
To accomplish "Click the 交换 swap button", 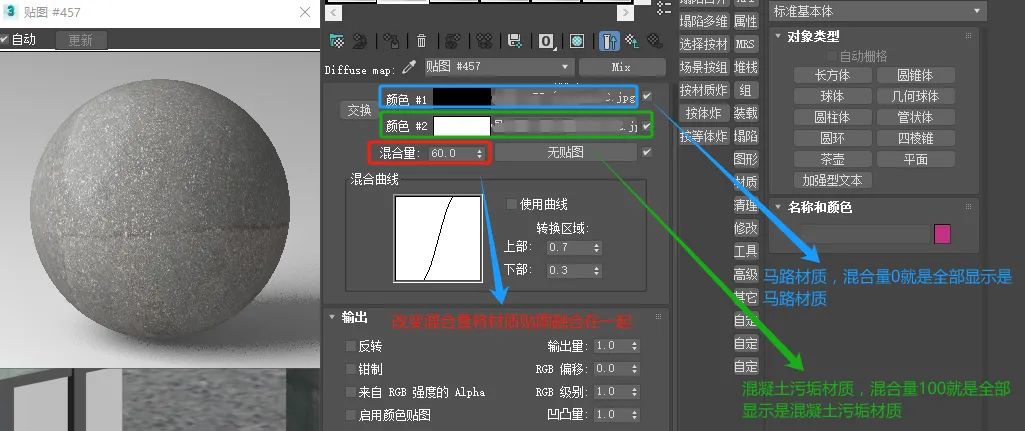I will pyautogui.click(x=359, y=111).
